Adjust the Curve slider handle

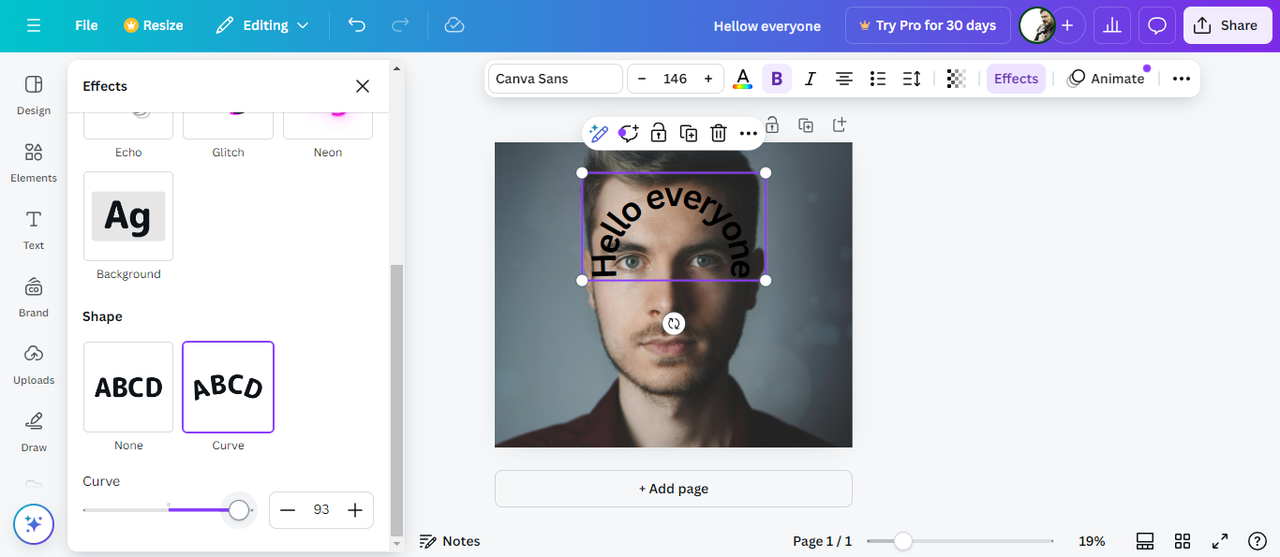point(239,510)
